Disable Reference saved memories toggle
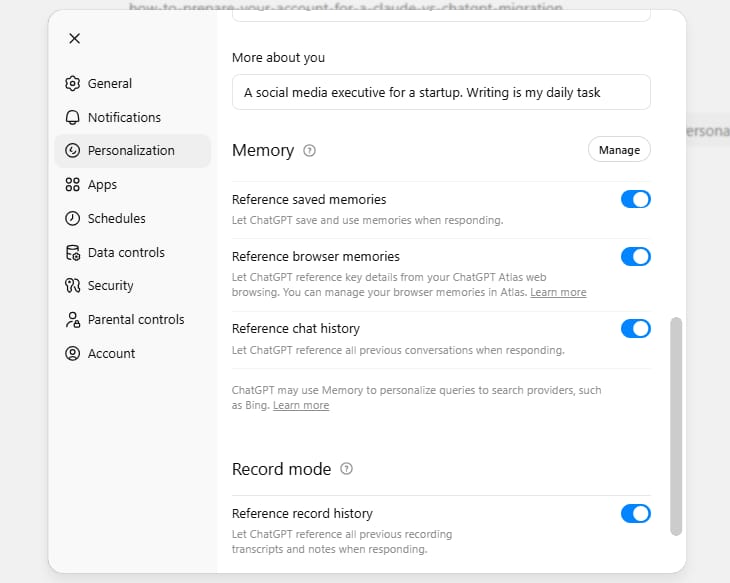This screenshot has width=730, height=583. tap(635, 199)
